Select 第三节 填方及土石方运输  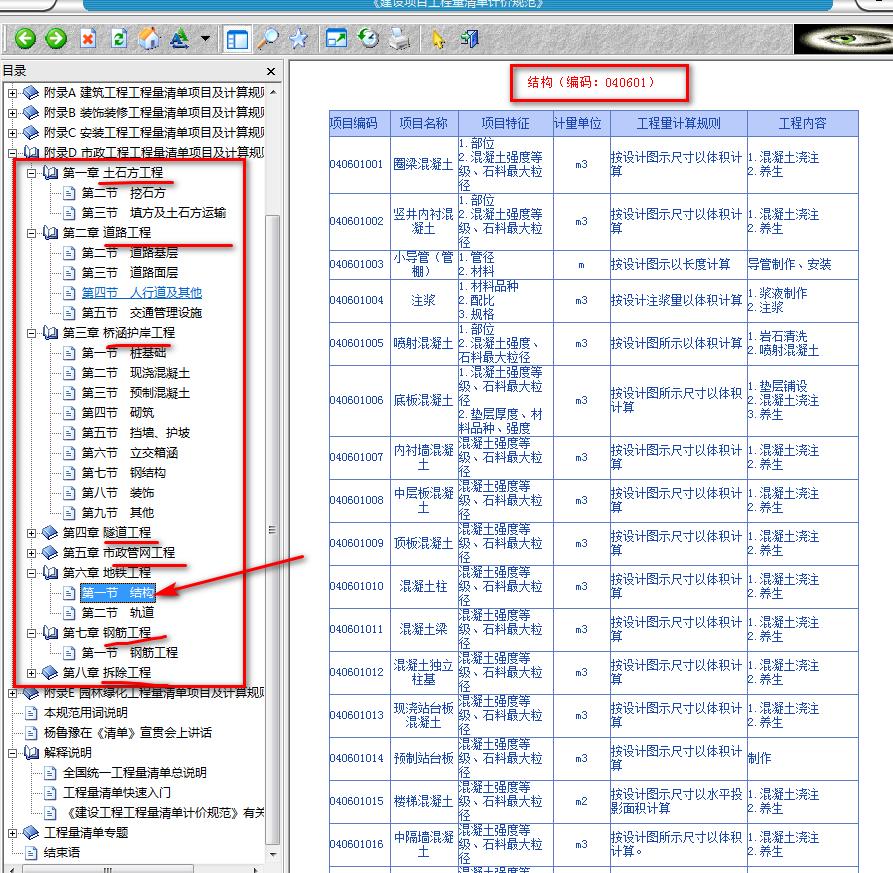[x=154, y=213]
